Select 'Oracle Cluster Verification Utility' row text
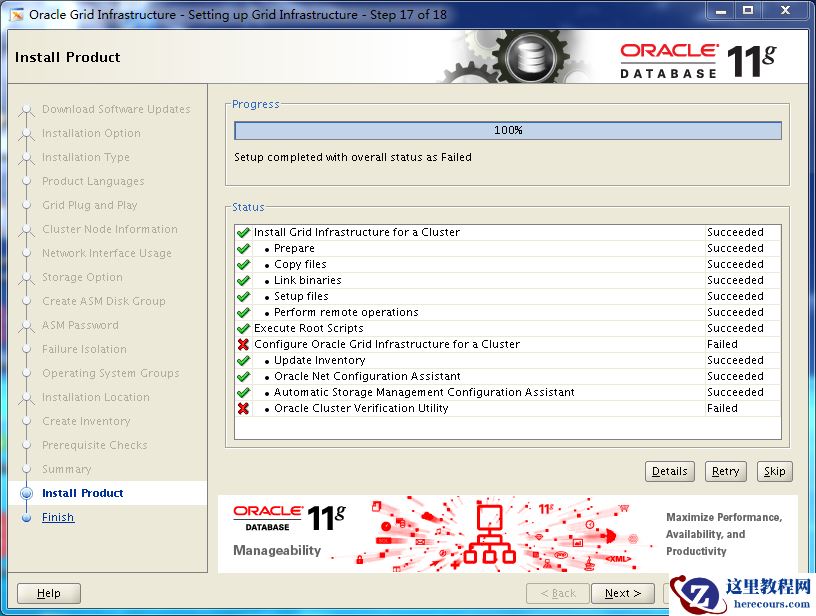Image resolution: width=816 pixels, height=616 pixels. [x=361, y=408]
